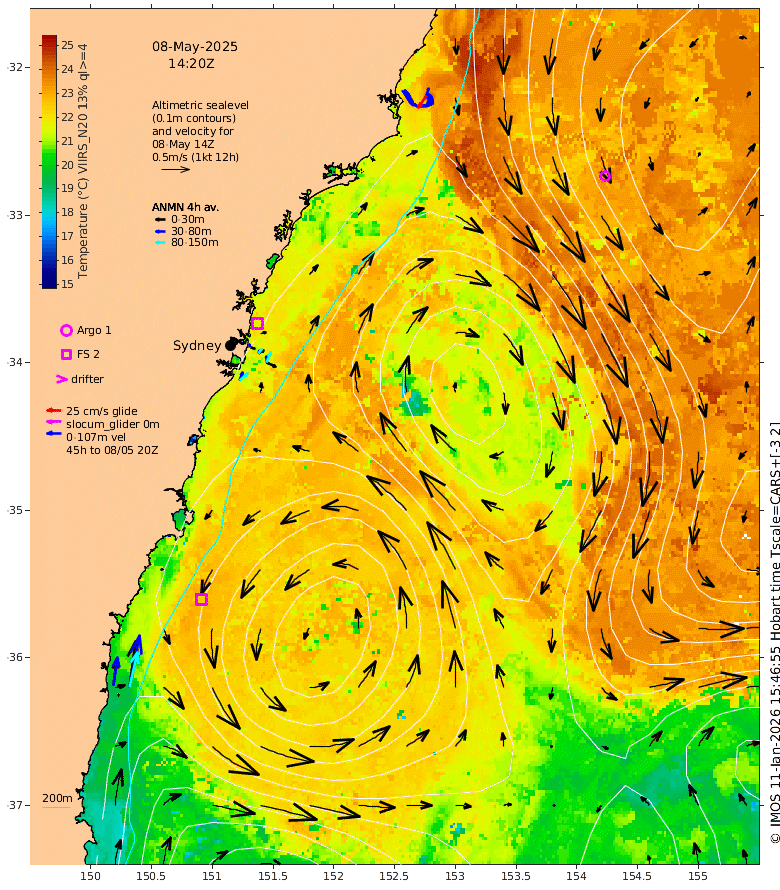The height and width of the screenshot is (890, 780).
Task: Click the 'ANMN 4h av.' heading
Action: coord(185,207)
